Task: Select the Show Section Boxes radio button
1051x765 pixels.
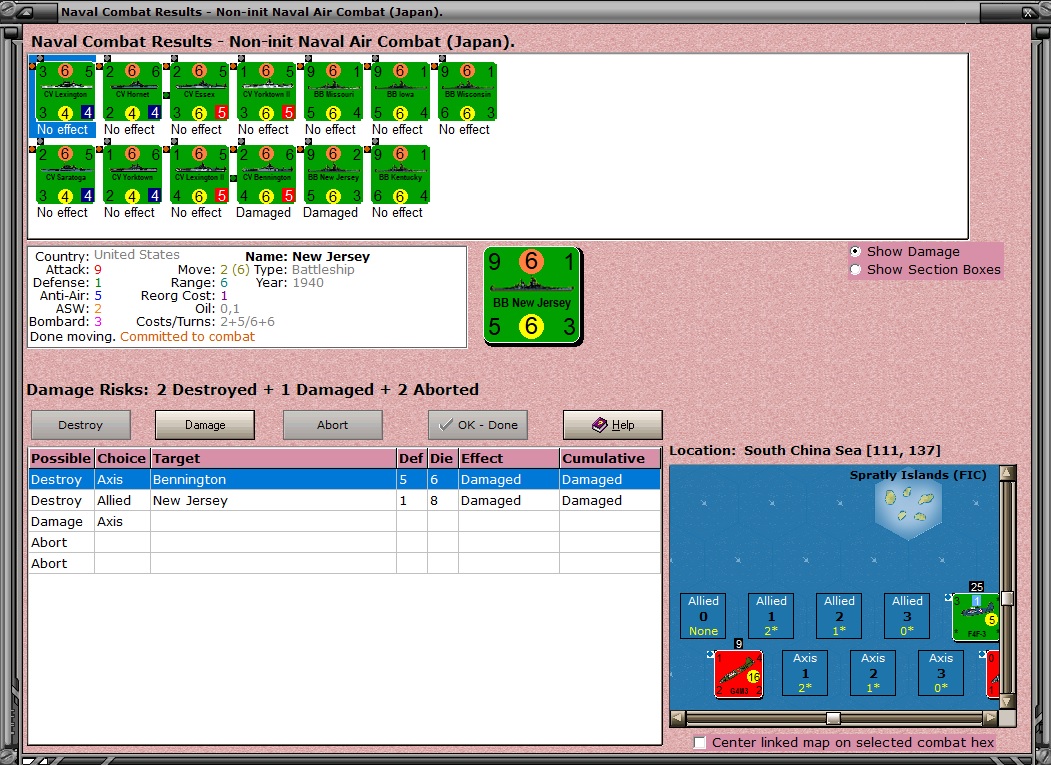Action: 855,270
